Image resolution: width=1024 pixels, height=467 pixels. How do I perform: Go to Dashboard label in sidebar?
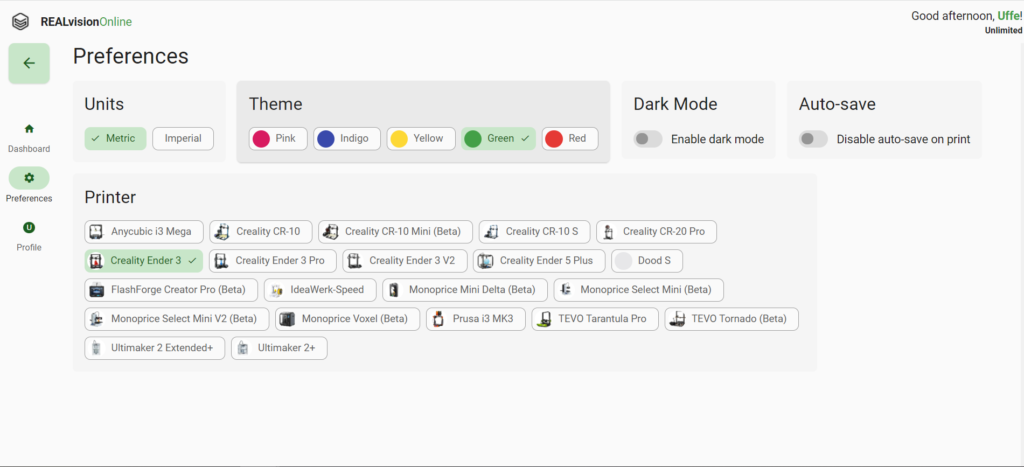click(29, 149)
